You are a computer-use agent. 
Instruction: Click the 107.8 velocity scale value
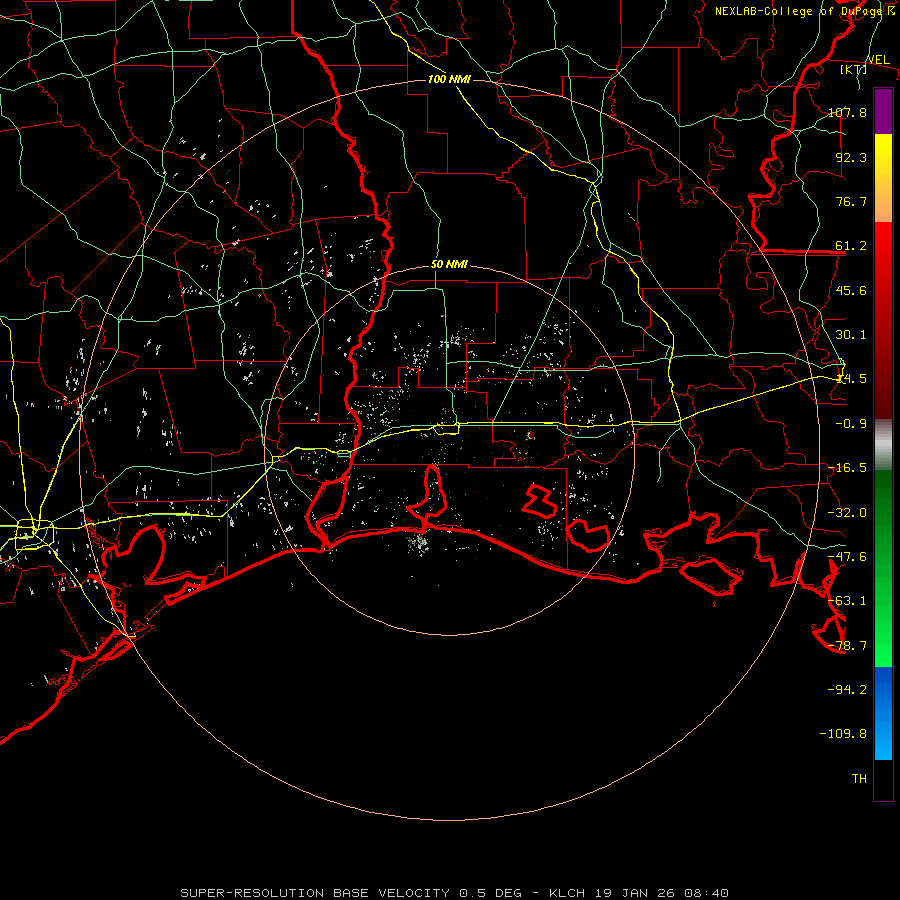click(847, 112)
